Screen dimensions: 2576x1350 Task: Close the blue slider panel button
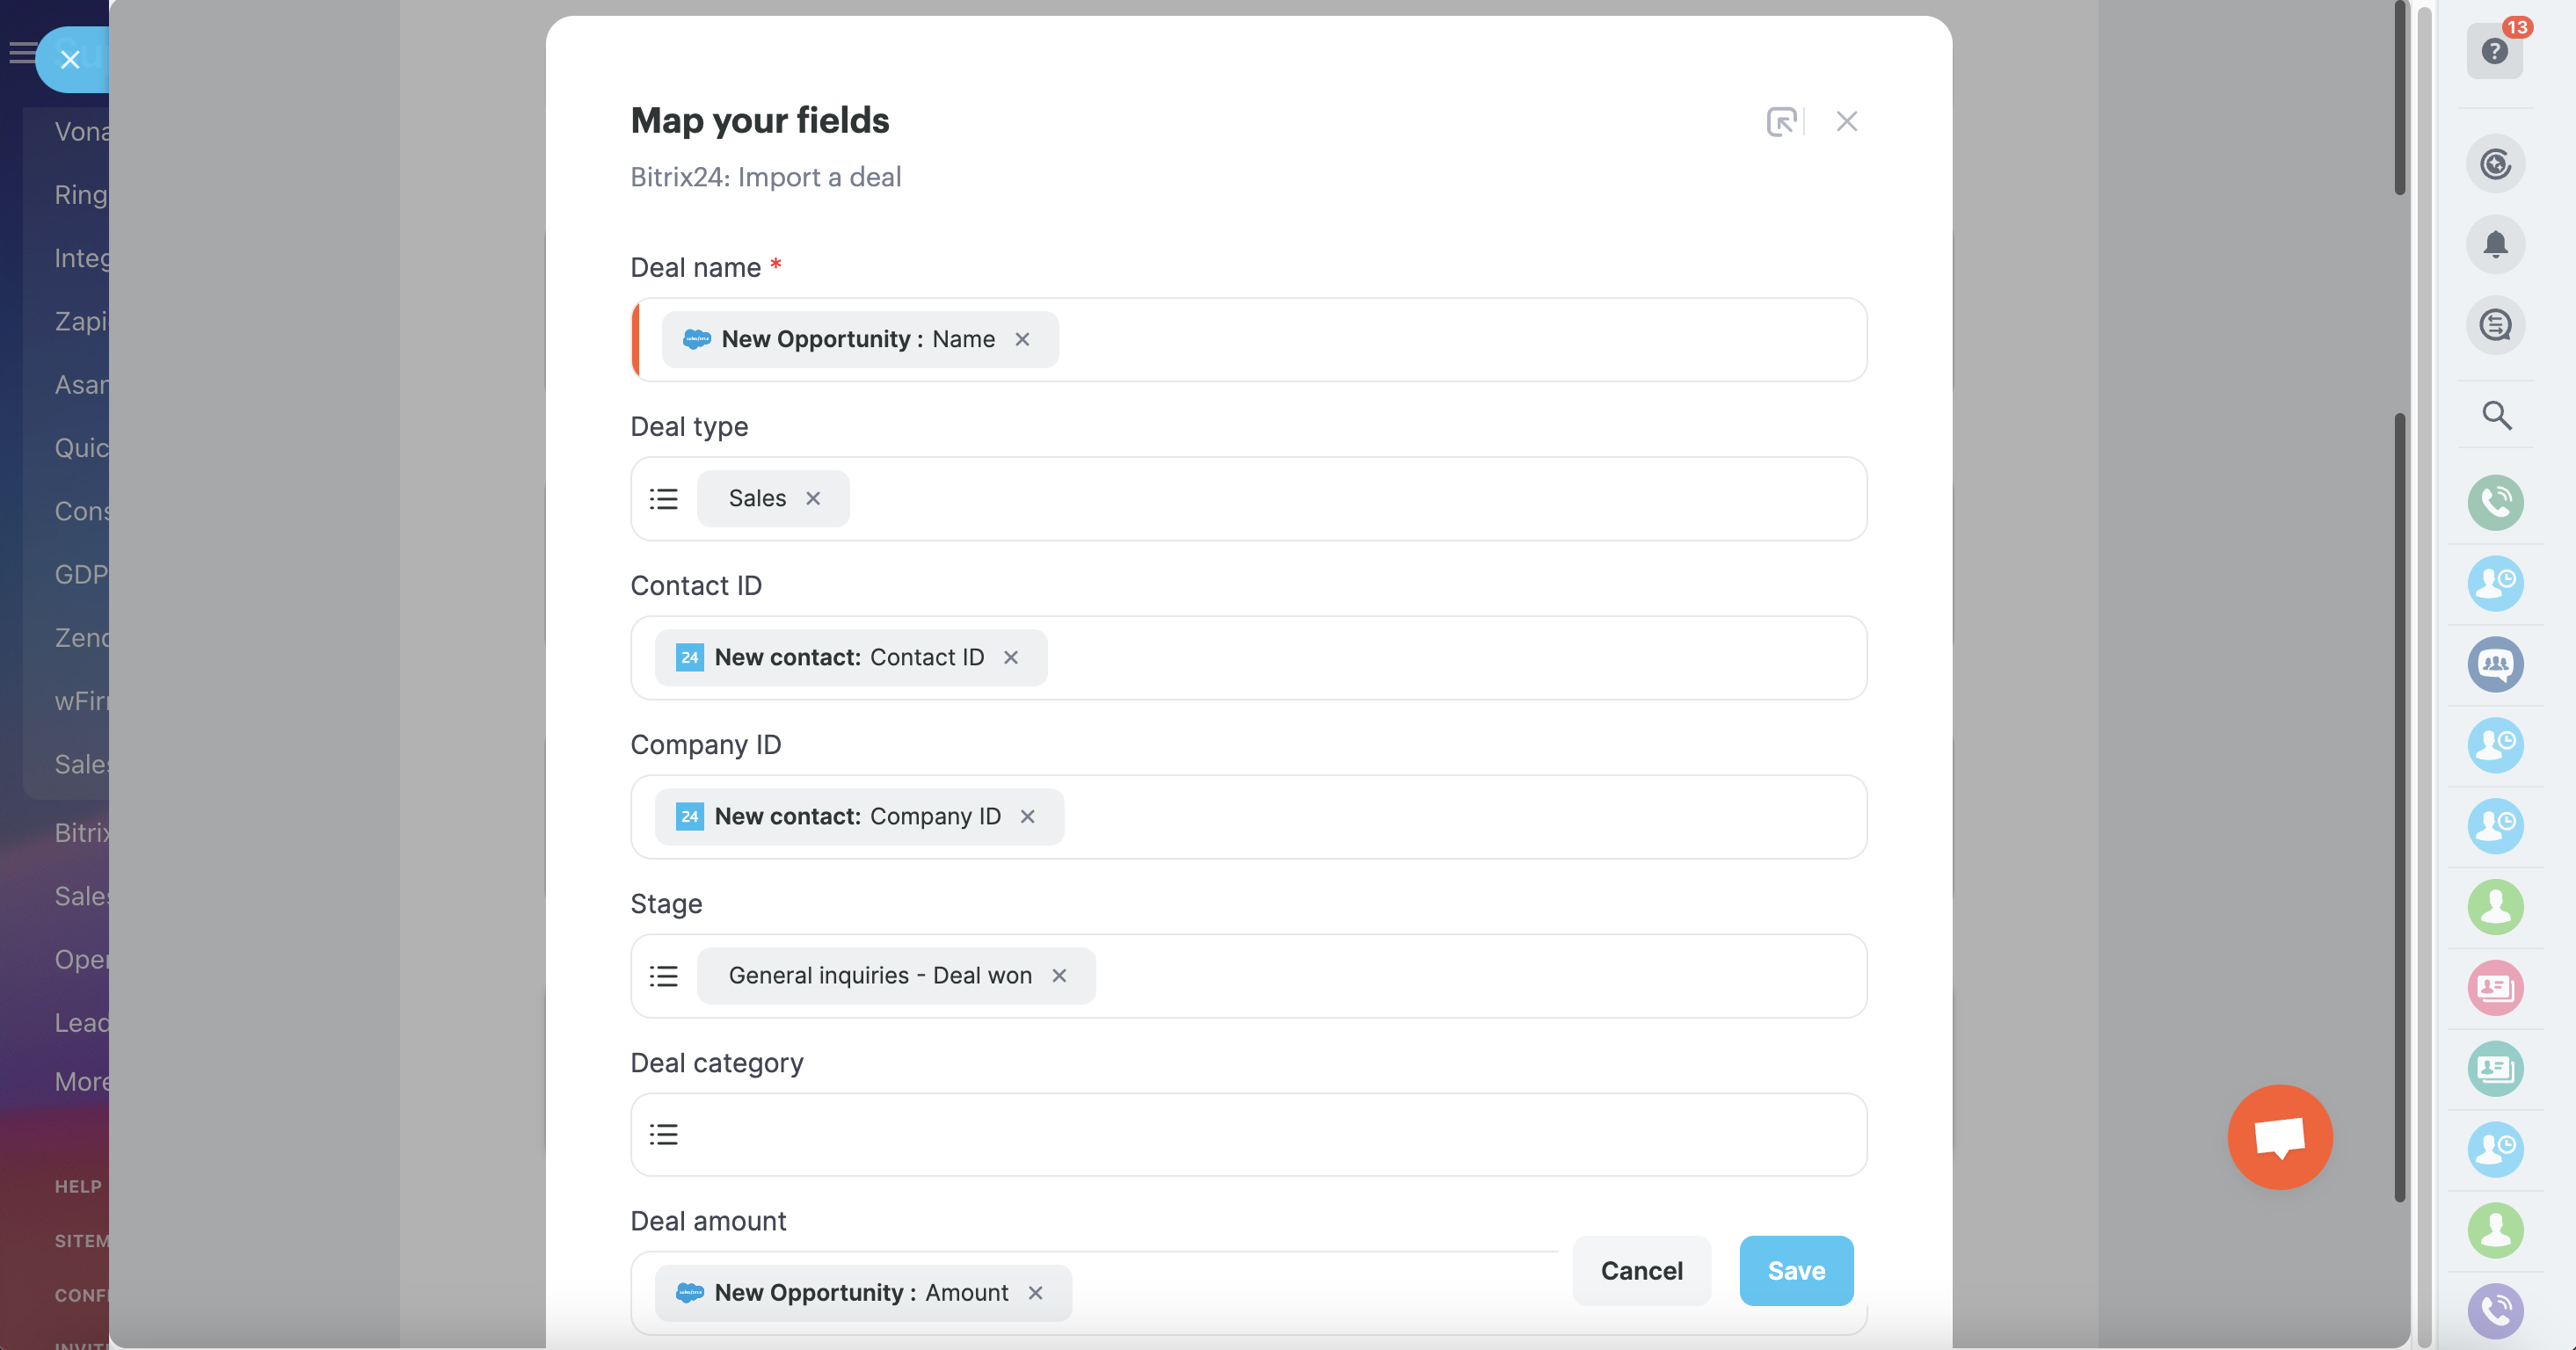pyautogui.click(x=70, y=60)
